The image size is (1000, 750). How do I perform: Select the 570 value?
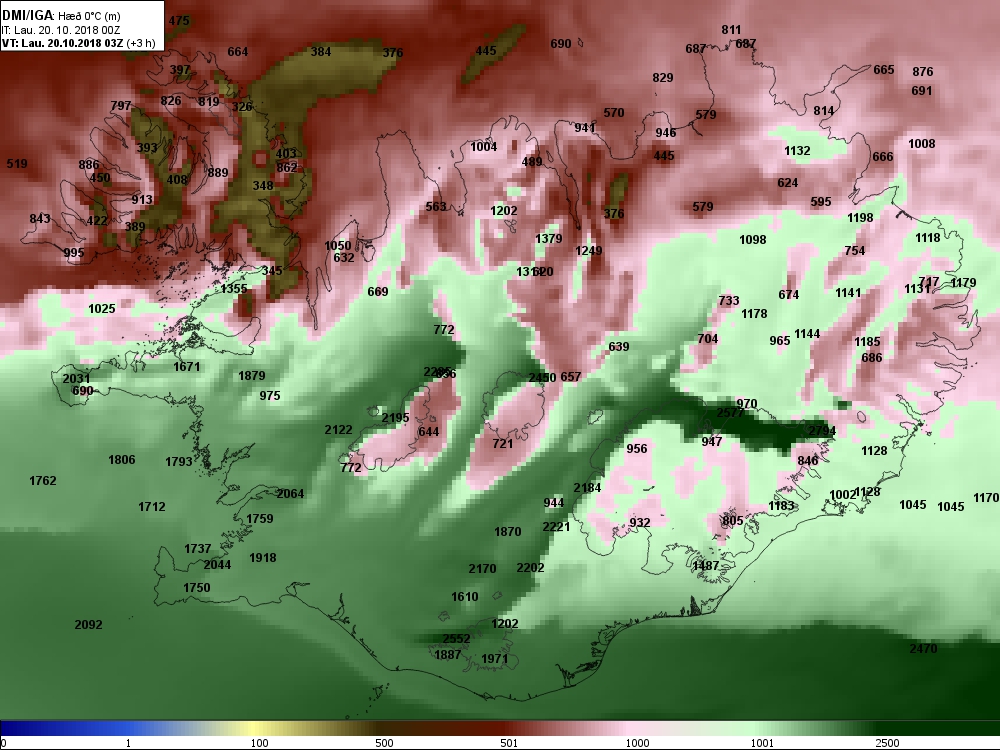tap(614, 113)
